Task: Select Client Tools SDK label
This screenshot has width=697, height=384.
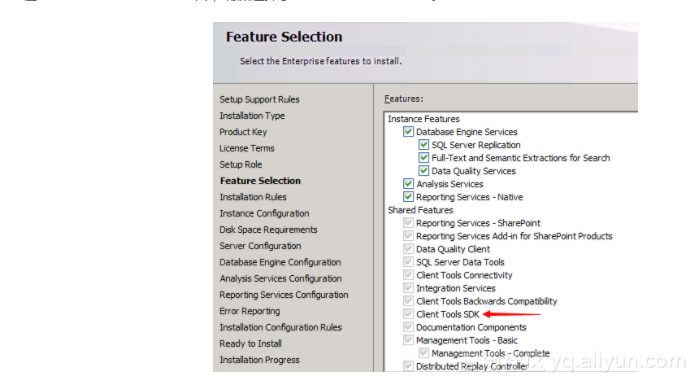Action: [x=448, y=314]
